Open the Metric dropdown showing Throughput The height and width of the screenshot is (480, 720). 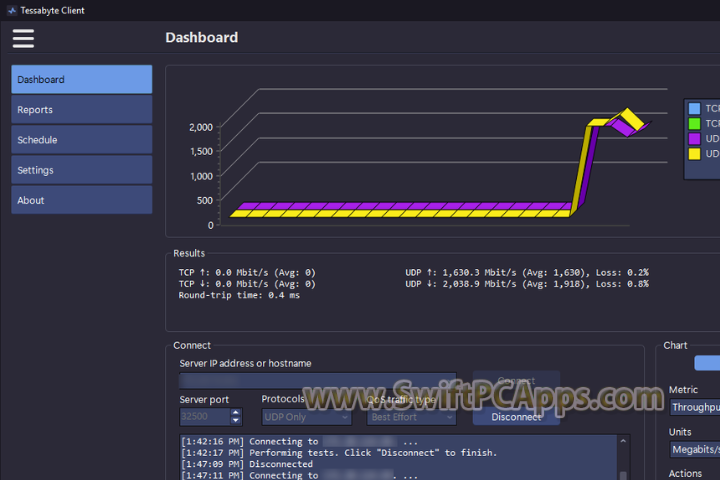[695, 407]
